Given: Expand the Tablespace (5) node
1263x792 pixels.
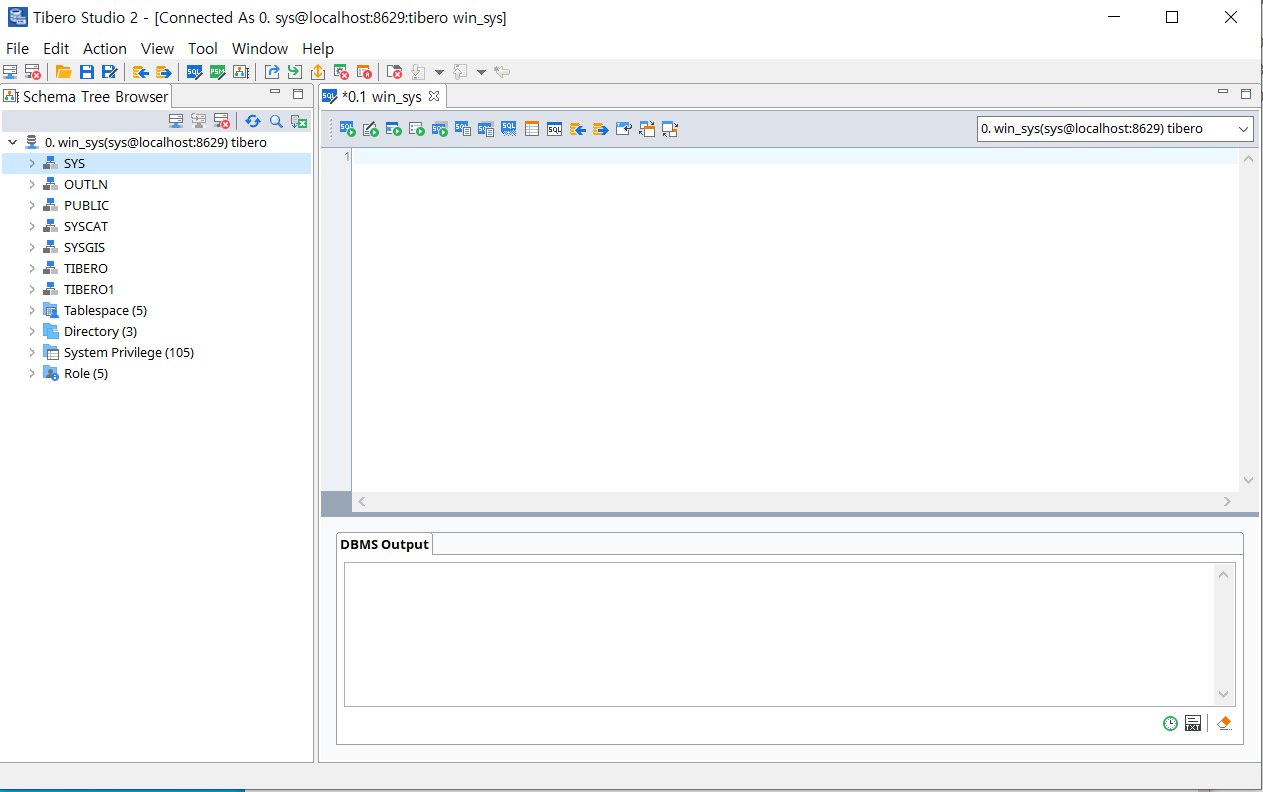Looking at the screenshot, I should pyautogui.click(x=32, y=310).
